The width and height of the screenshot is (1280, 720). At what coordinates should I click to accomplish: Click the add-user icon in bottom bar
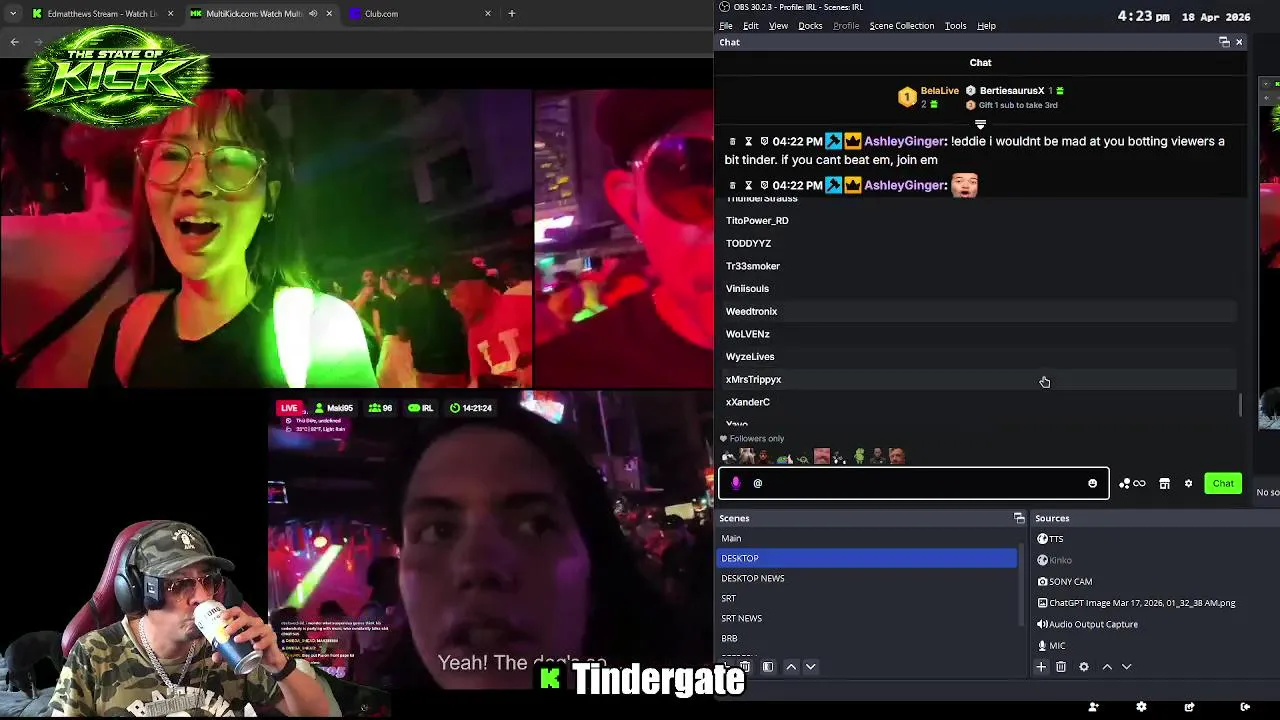[1094, 707]
